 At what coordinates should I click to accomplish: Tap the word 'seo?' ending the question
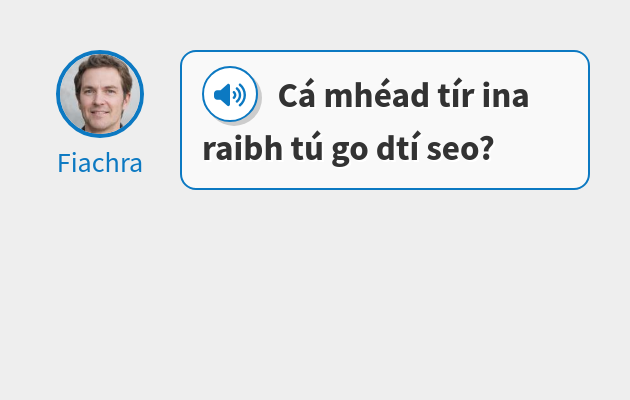pyautogui.click(x=460, y=148)
